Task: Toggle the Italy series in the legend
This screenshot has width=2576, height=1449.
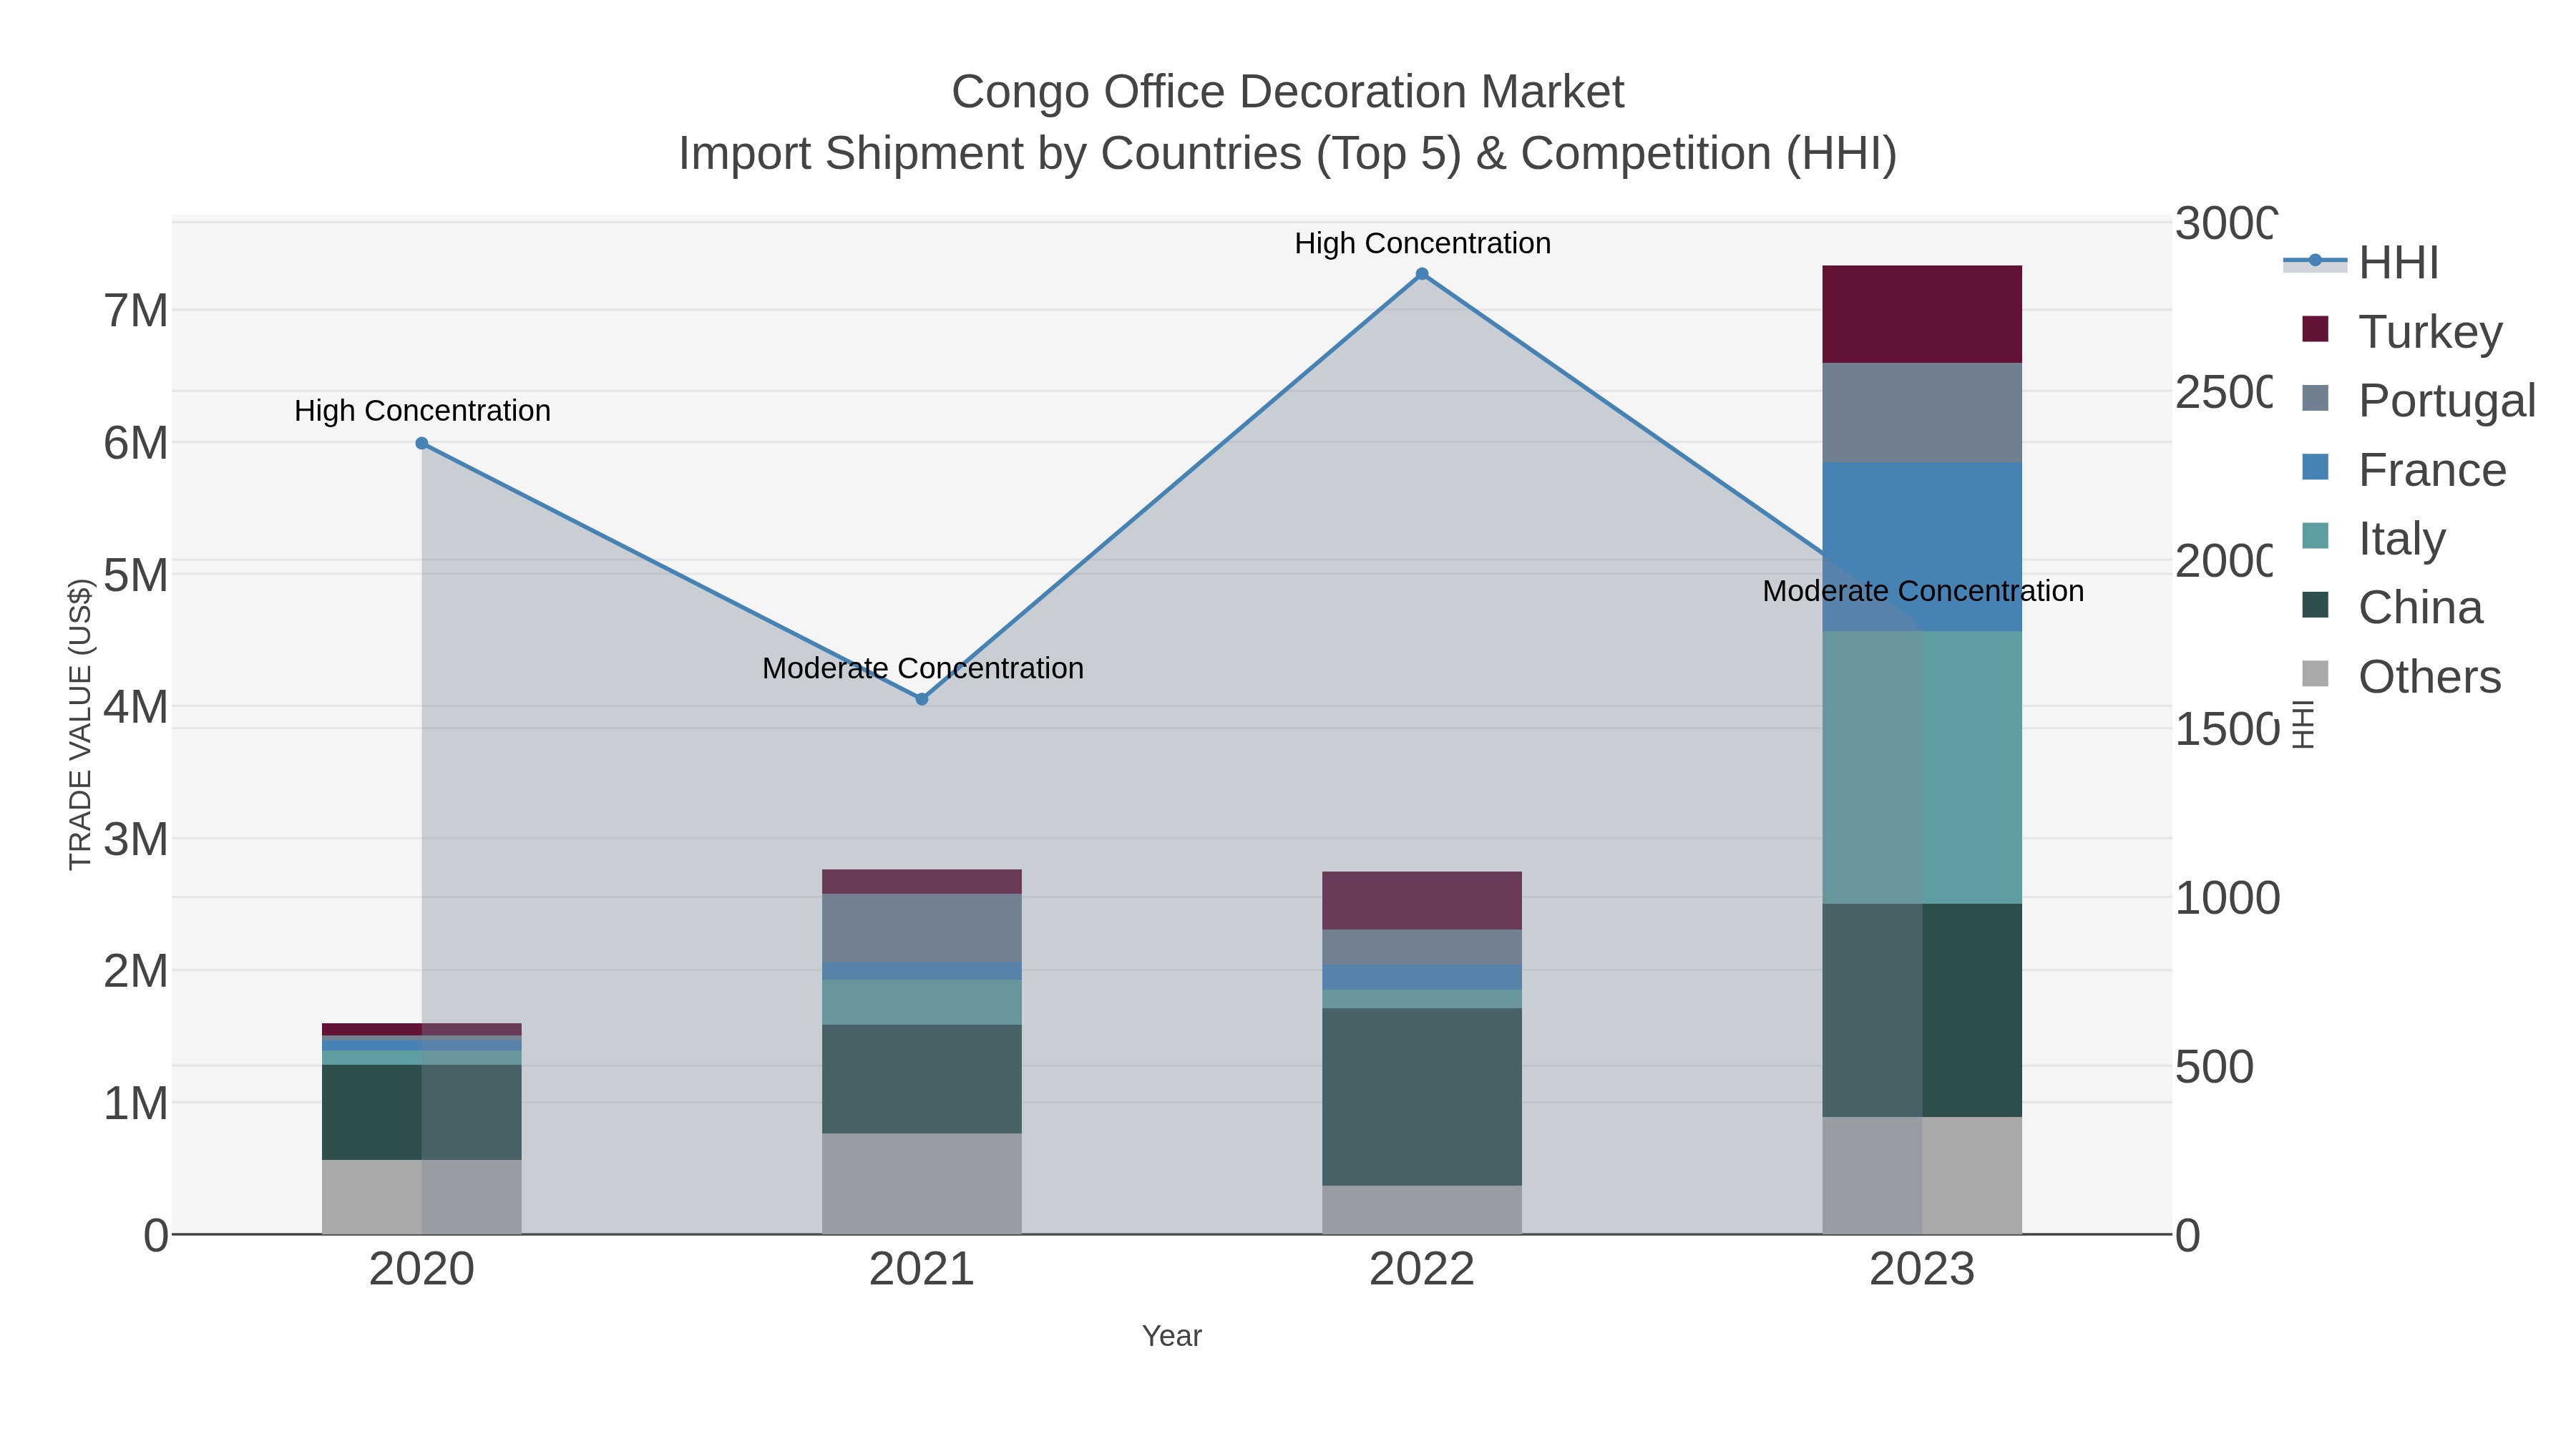Action: click(2373, 538)
